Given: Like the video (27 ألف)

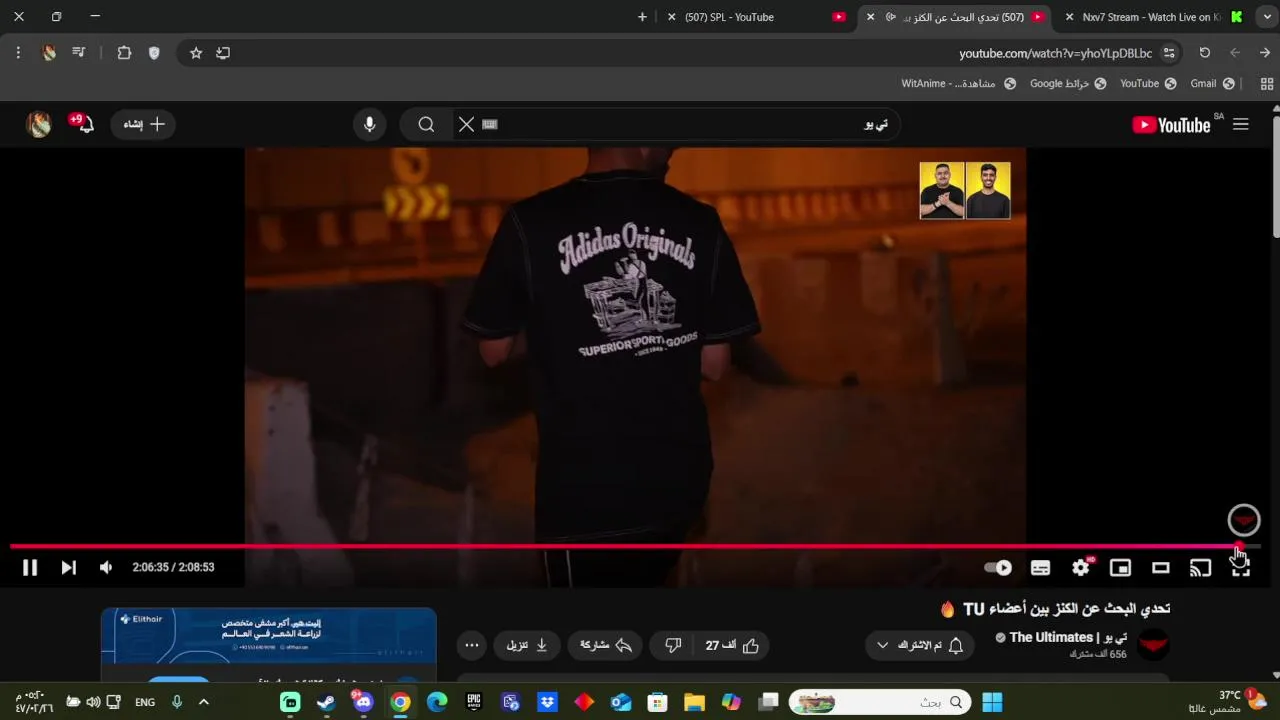Looking at the screenshot, I should (733, 646).
